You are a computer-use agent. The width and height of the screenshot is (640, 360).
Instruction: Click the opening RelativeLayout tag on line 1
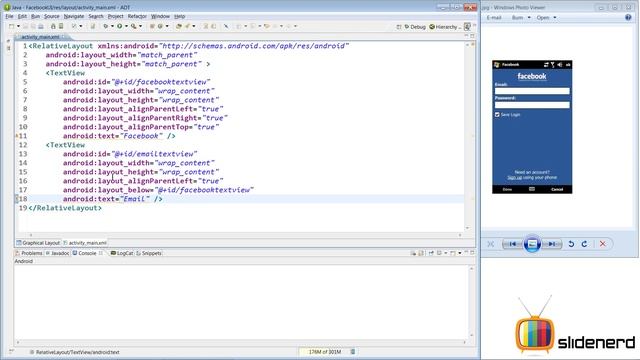pyautogui.click(x=60, y=46)
